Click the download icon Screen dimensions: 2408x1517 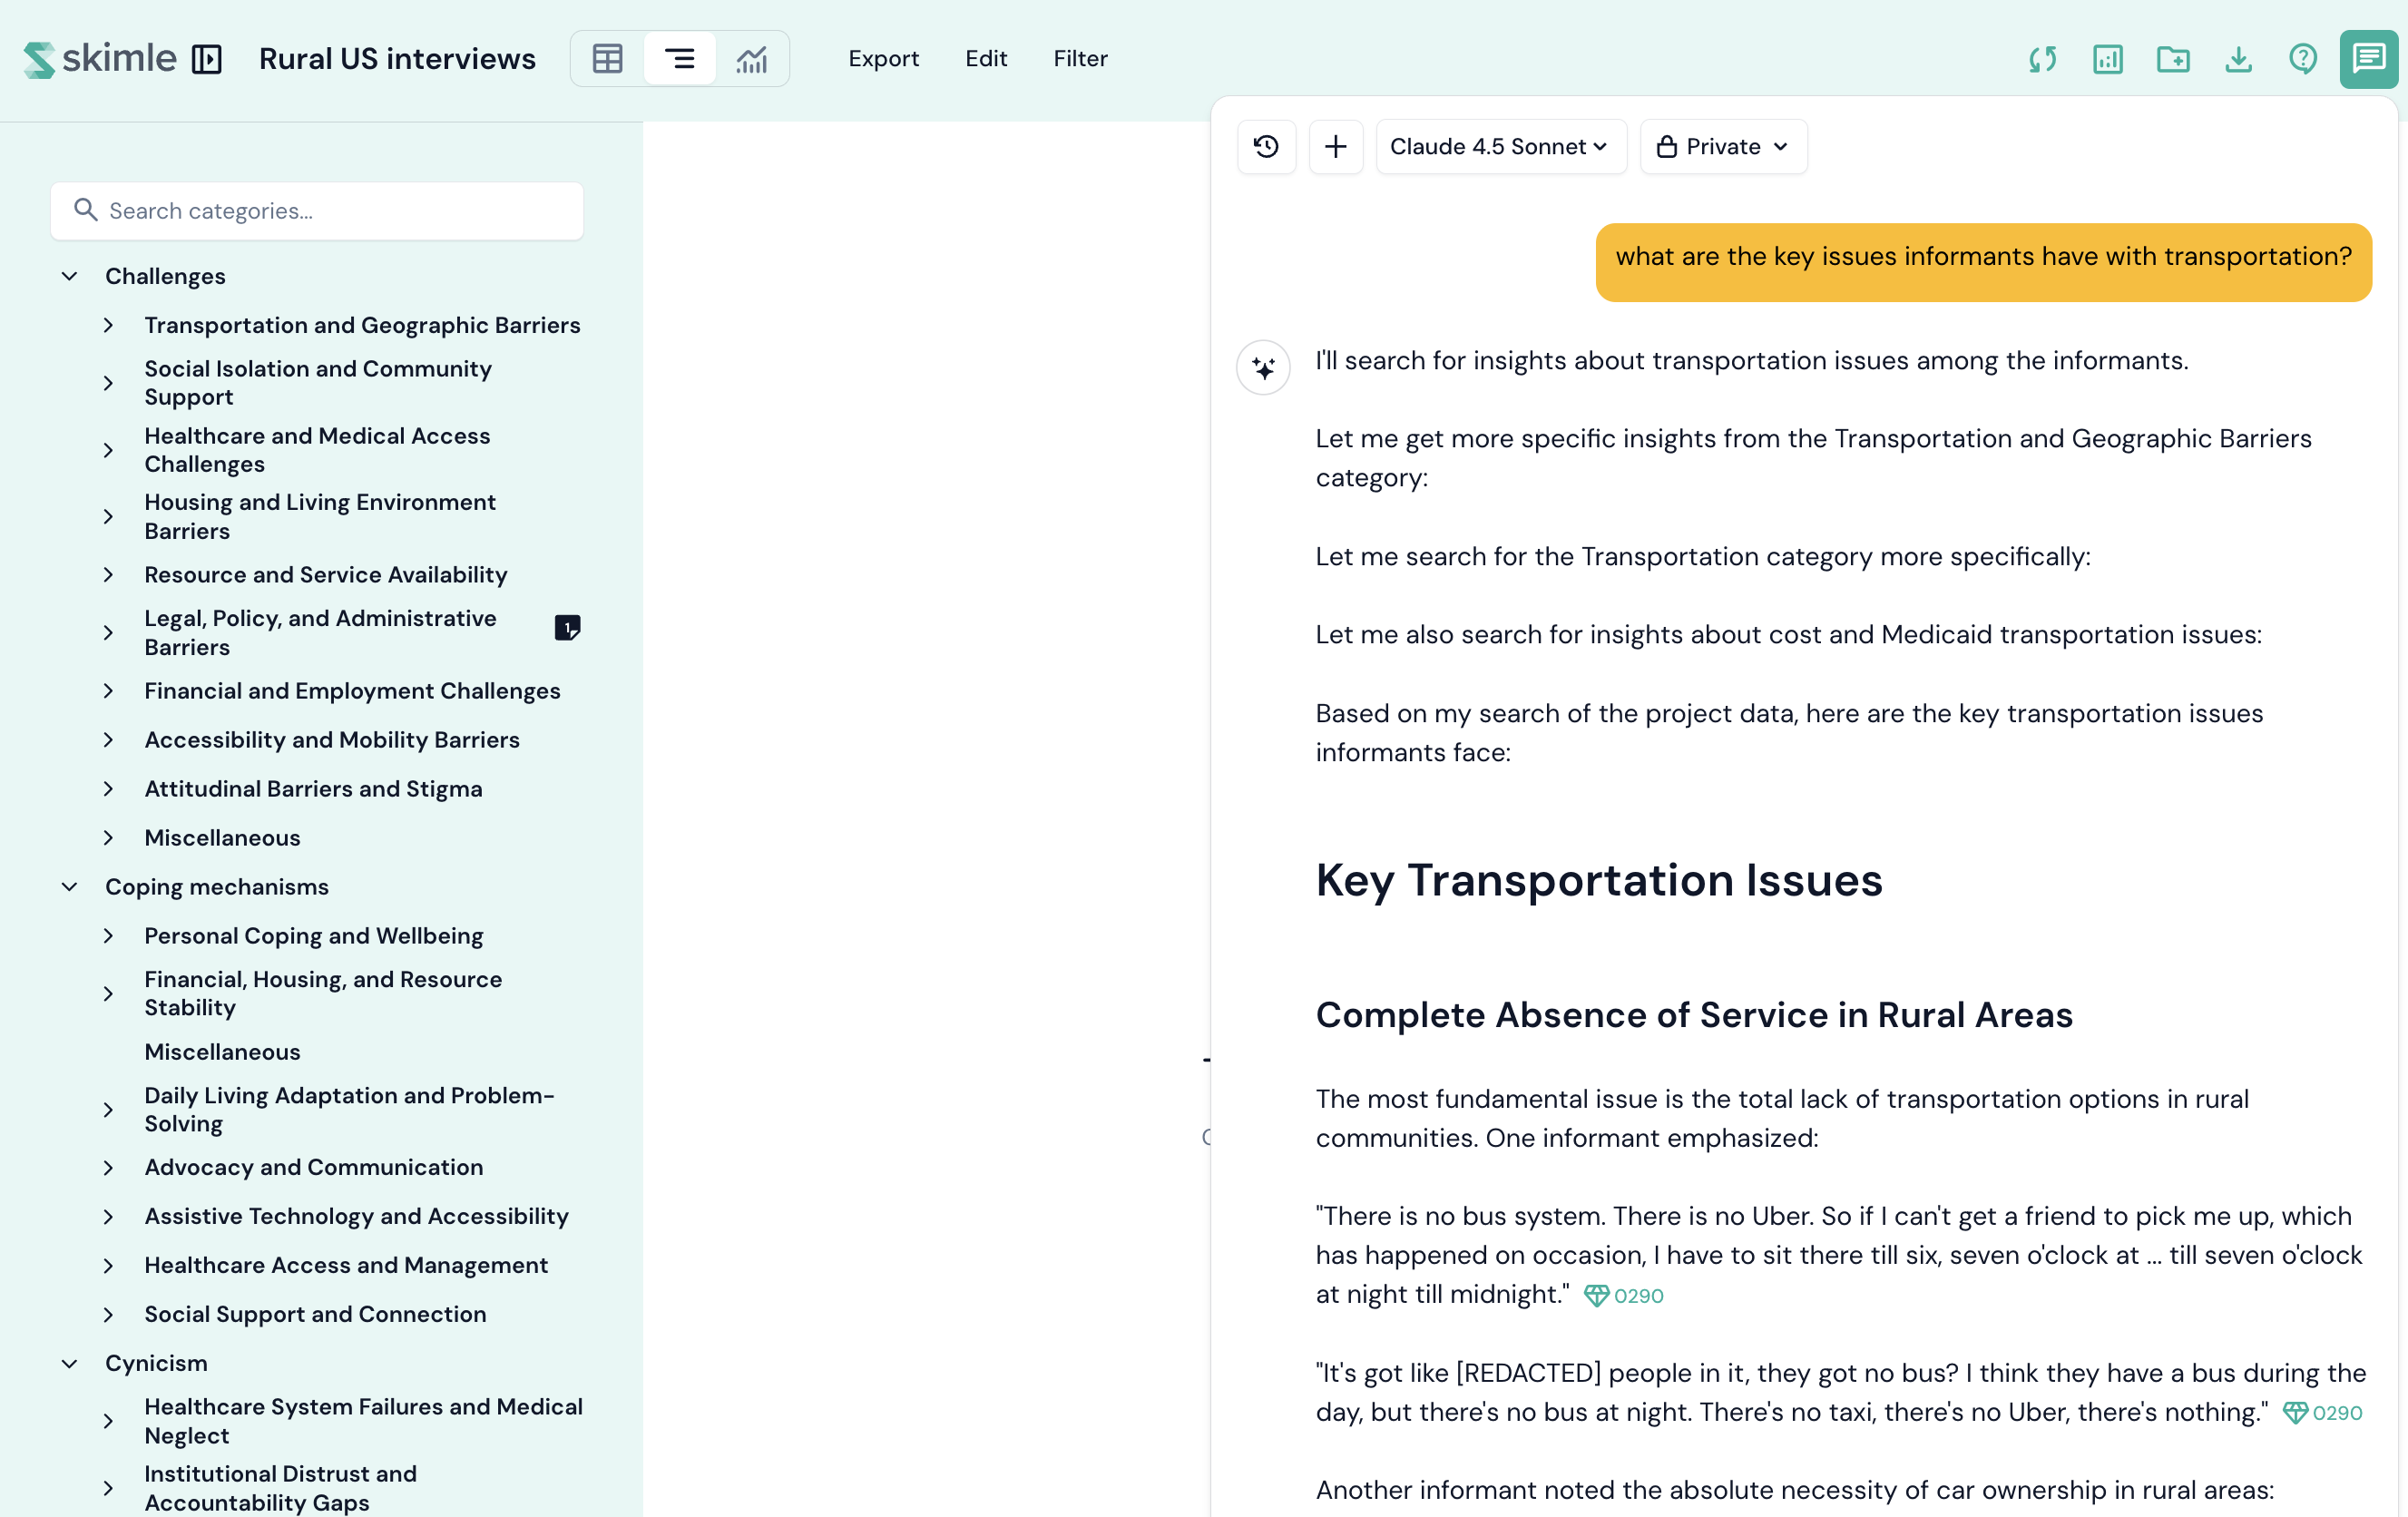[x=2238, y=59]
